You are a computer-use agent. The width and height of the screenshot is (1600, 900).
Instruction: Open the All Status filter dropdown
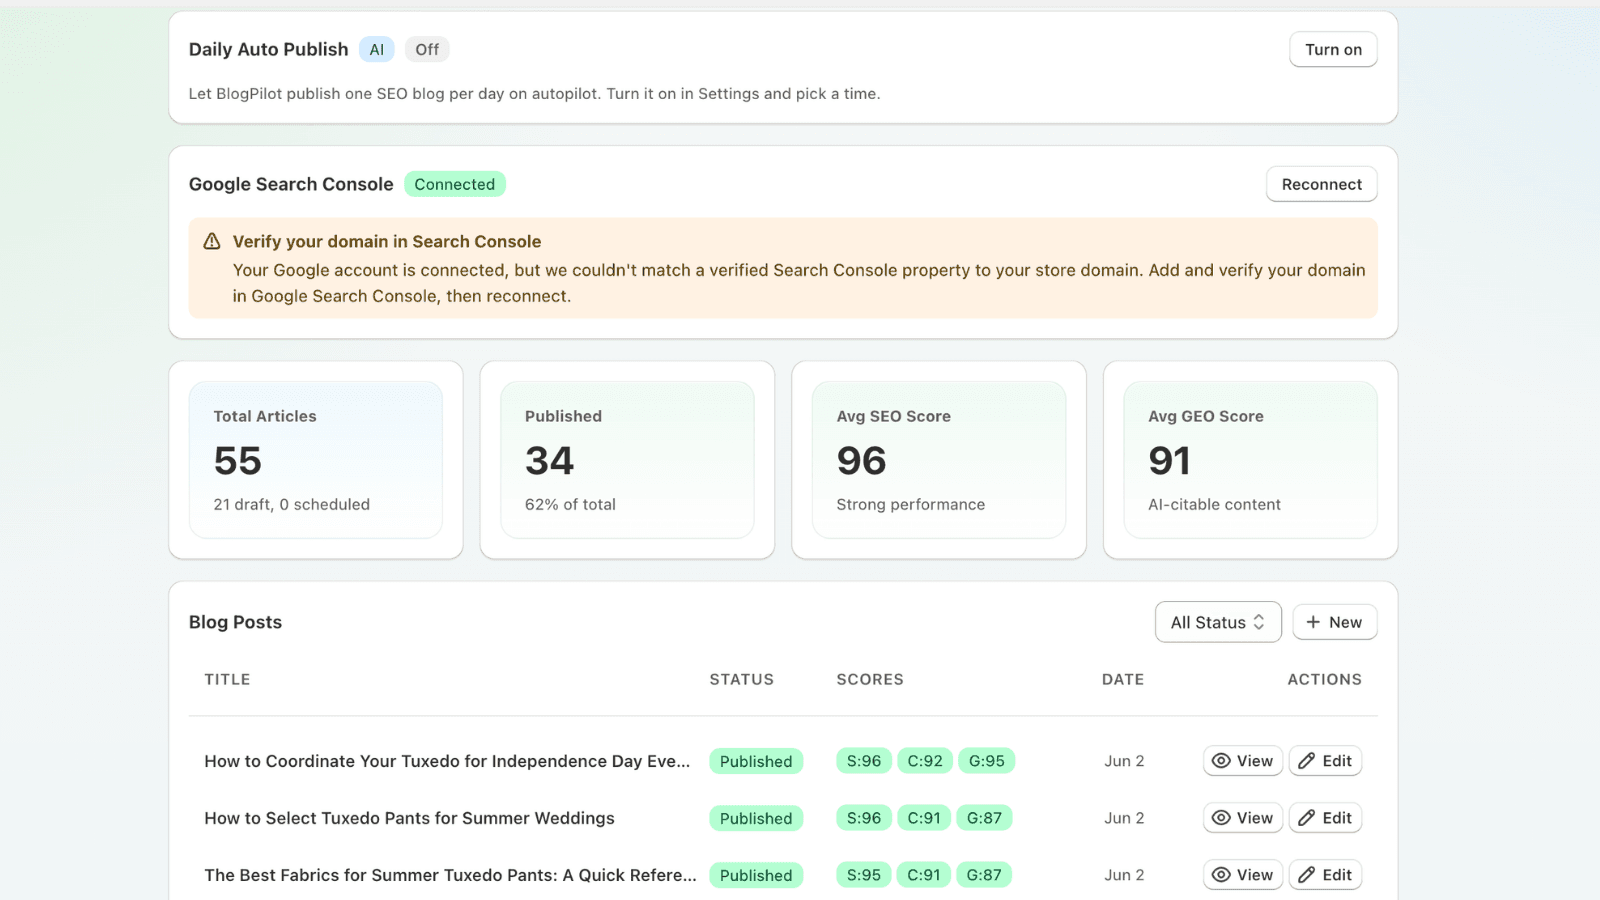[x=1218, y=622]
